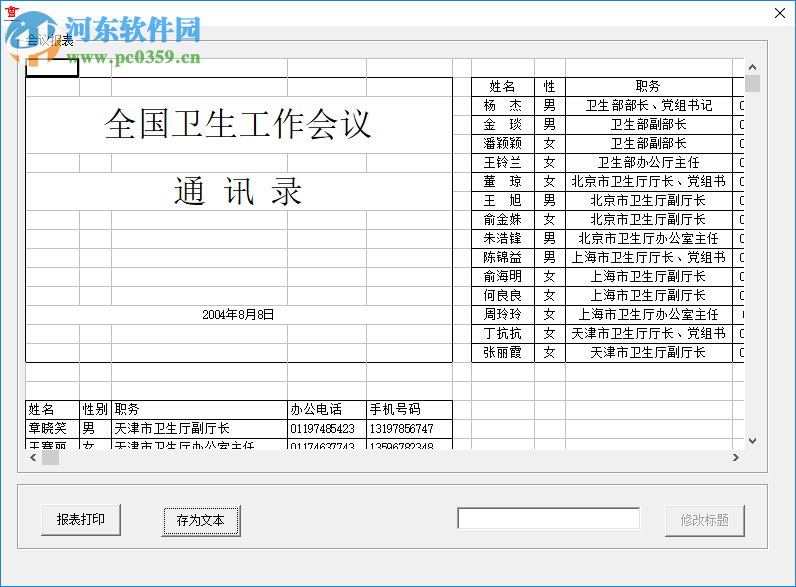Select the 性别 header in lower table

point(95,410)
